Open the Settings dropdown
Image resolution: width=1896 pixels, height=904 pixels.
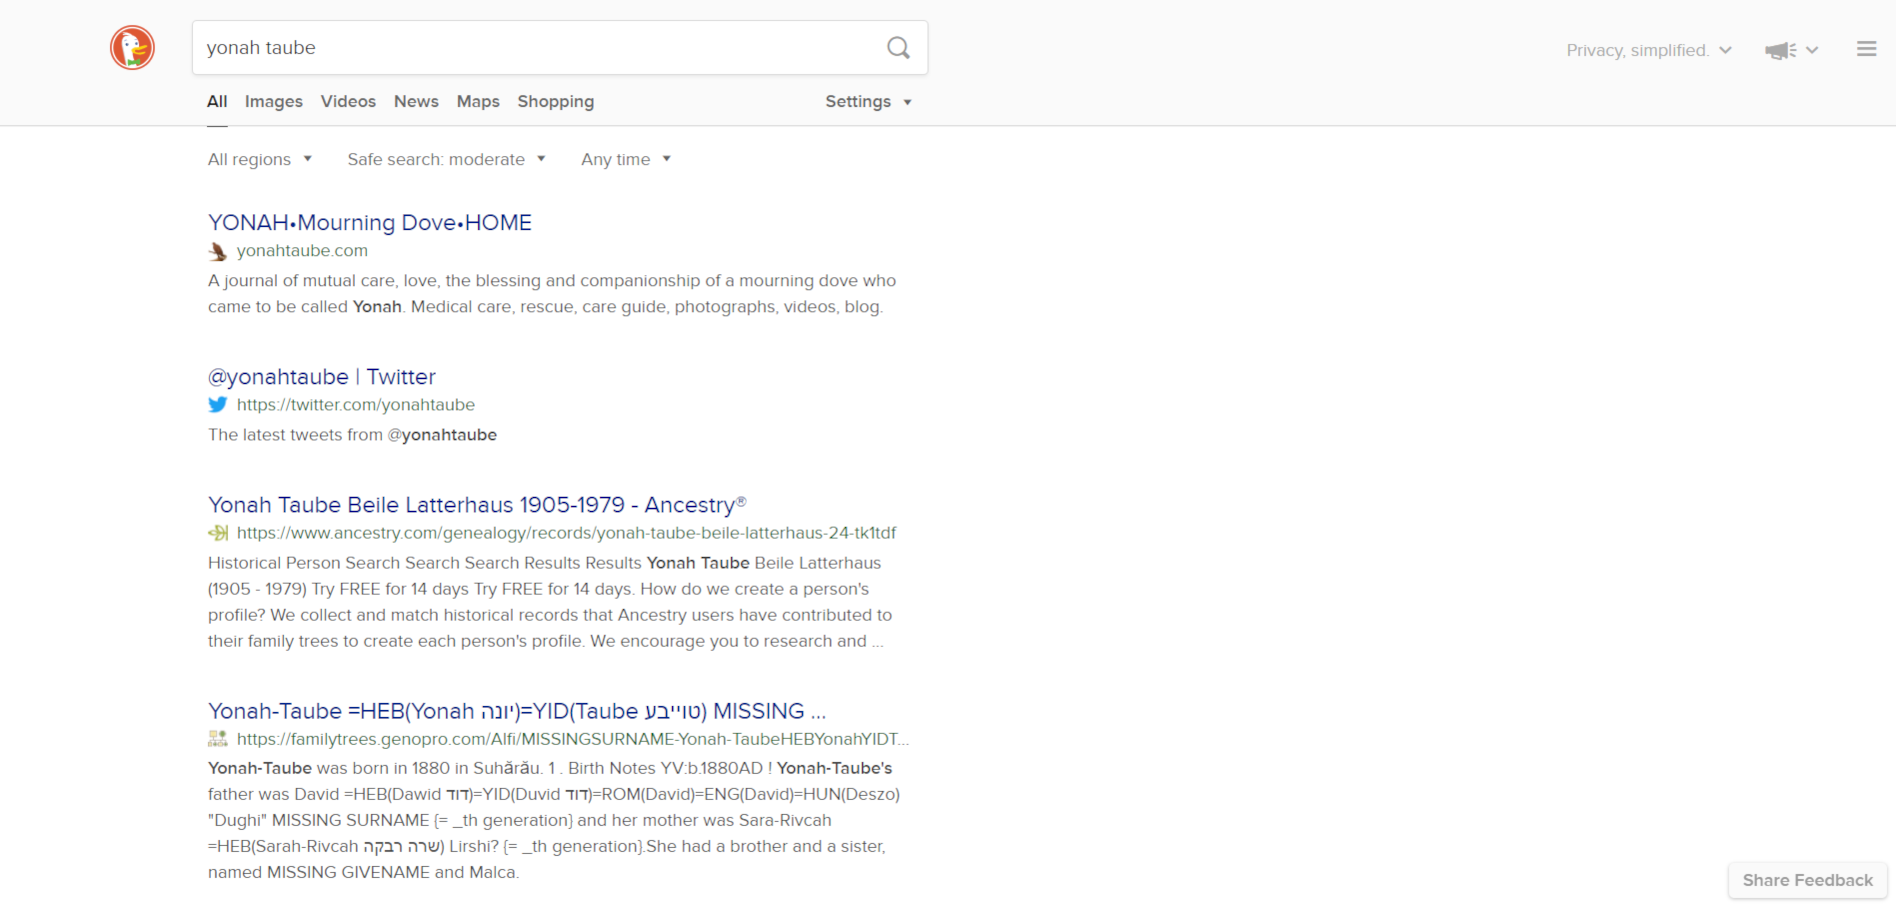click(x=867, y=102)
